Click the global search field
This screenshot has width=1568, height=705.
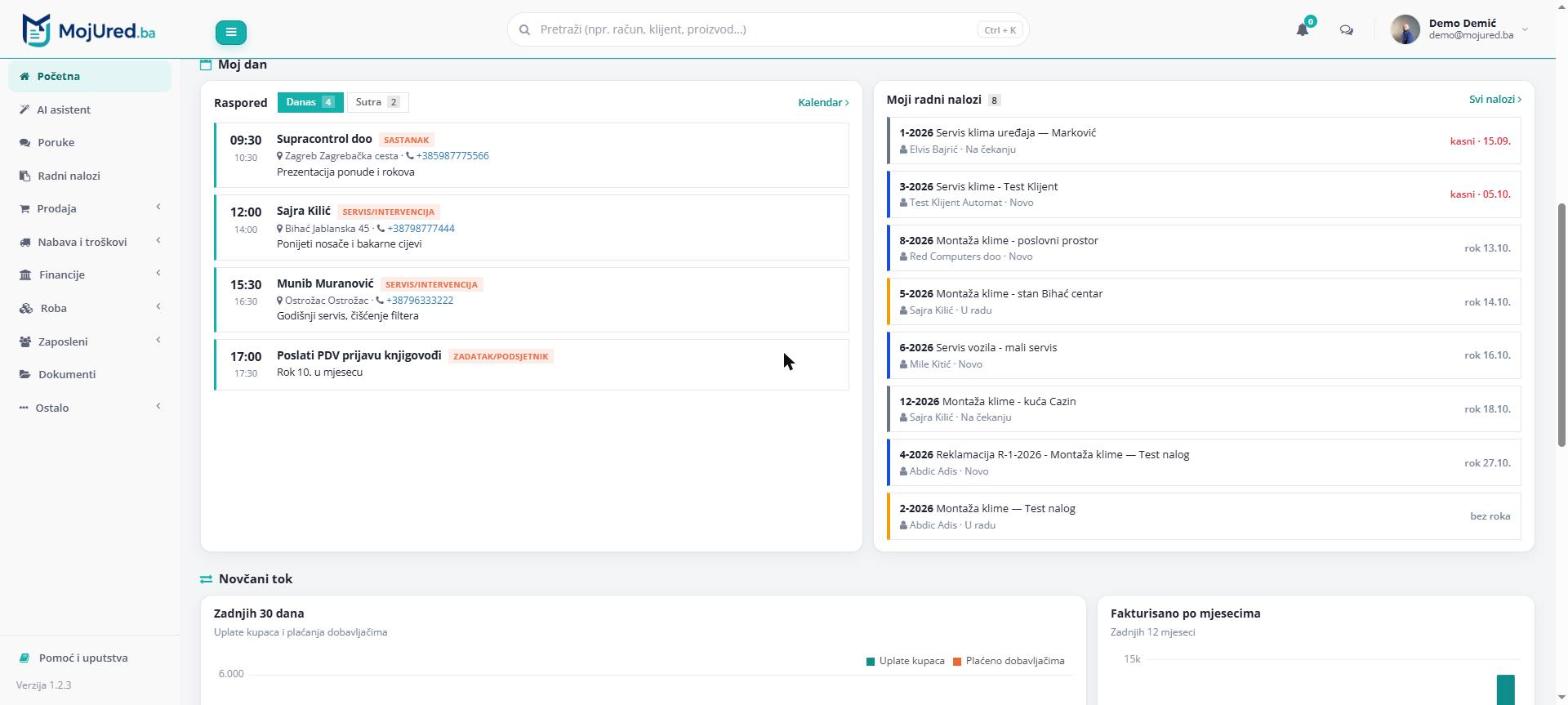point(768,30)
